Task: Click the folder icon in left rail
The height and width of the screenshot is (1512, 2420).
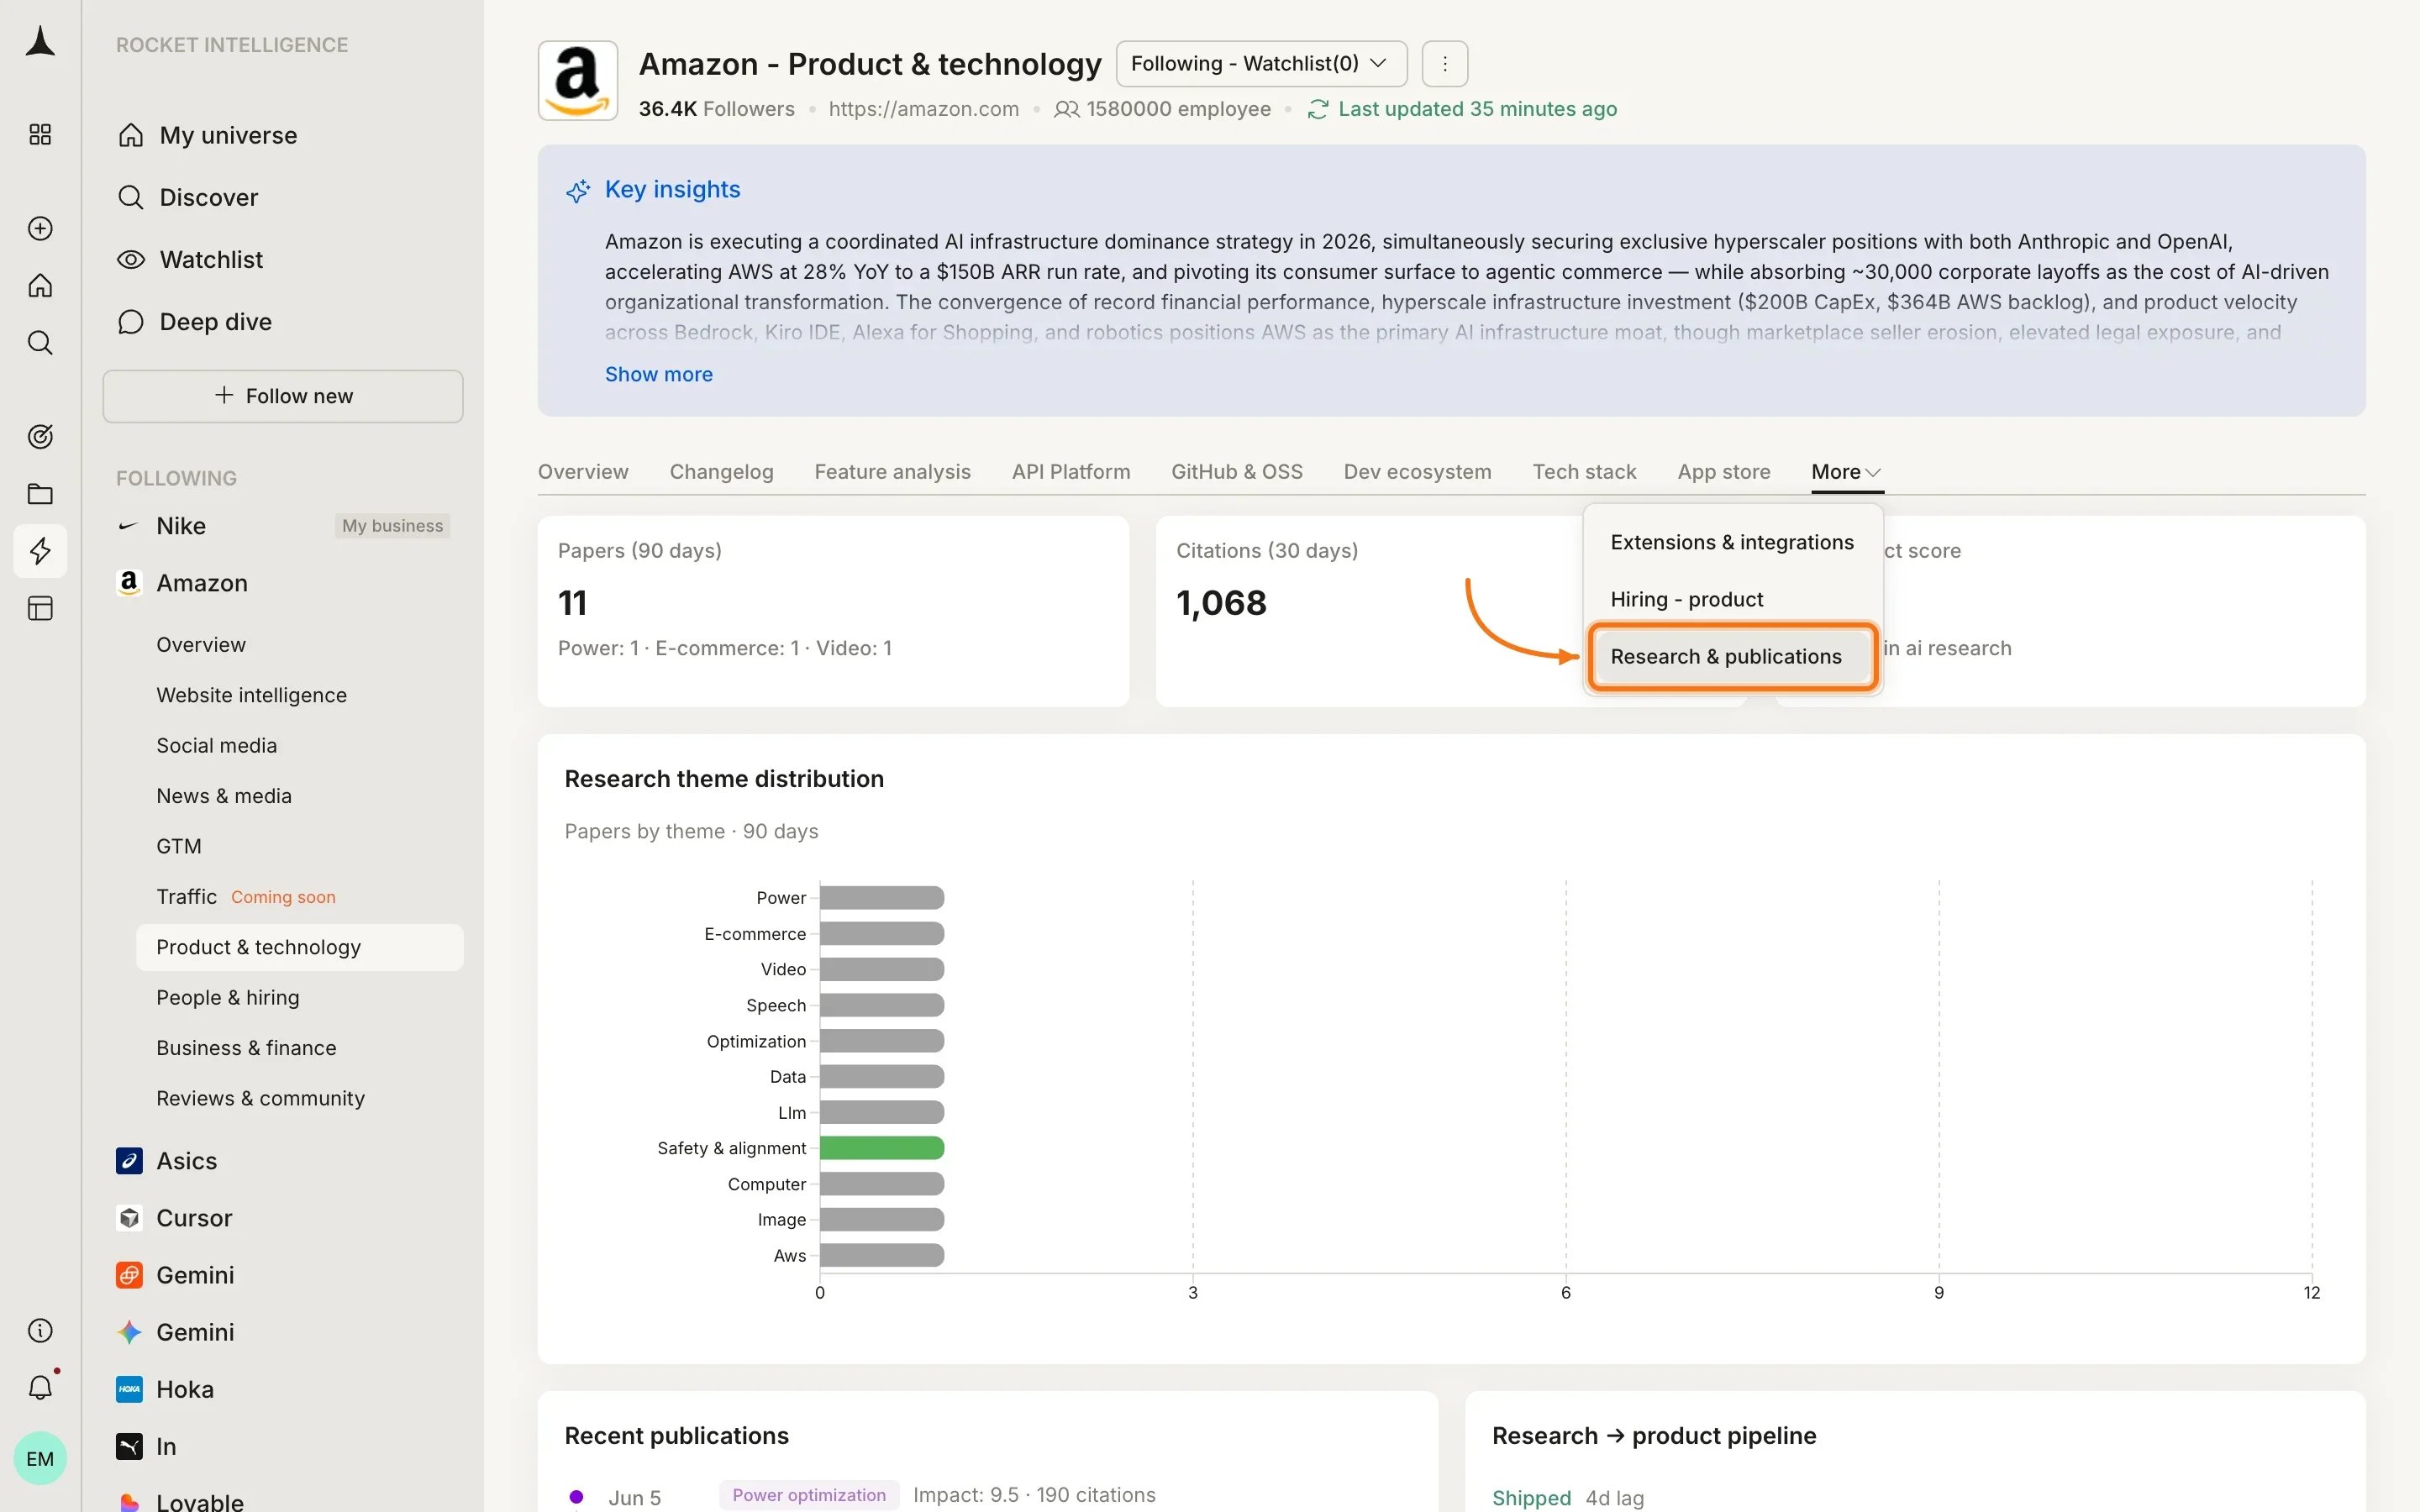Action: click(x=40, y=493)
